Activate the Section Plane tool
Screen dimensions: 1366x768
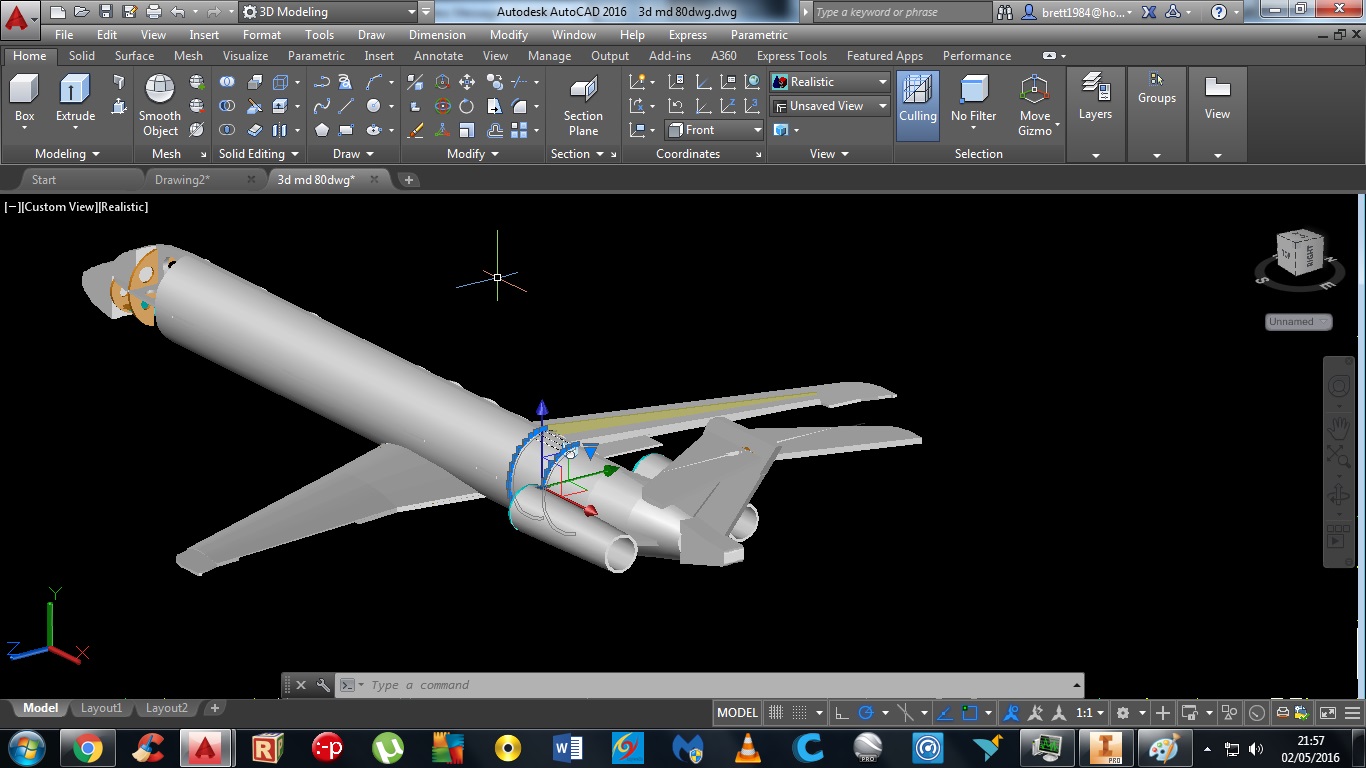[x=583, y=110]
